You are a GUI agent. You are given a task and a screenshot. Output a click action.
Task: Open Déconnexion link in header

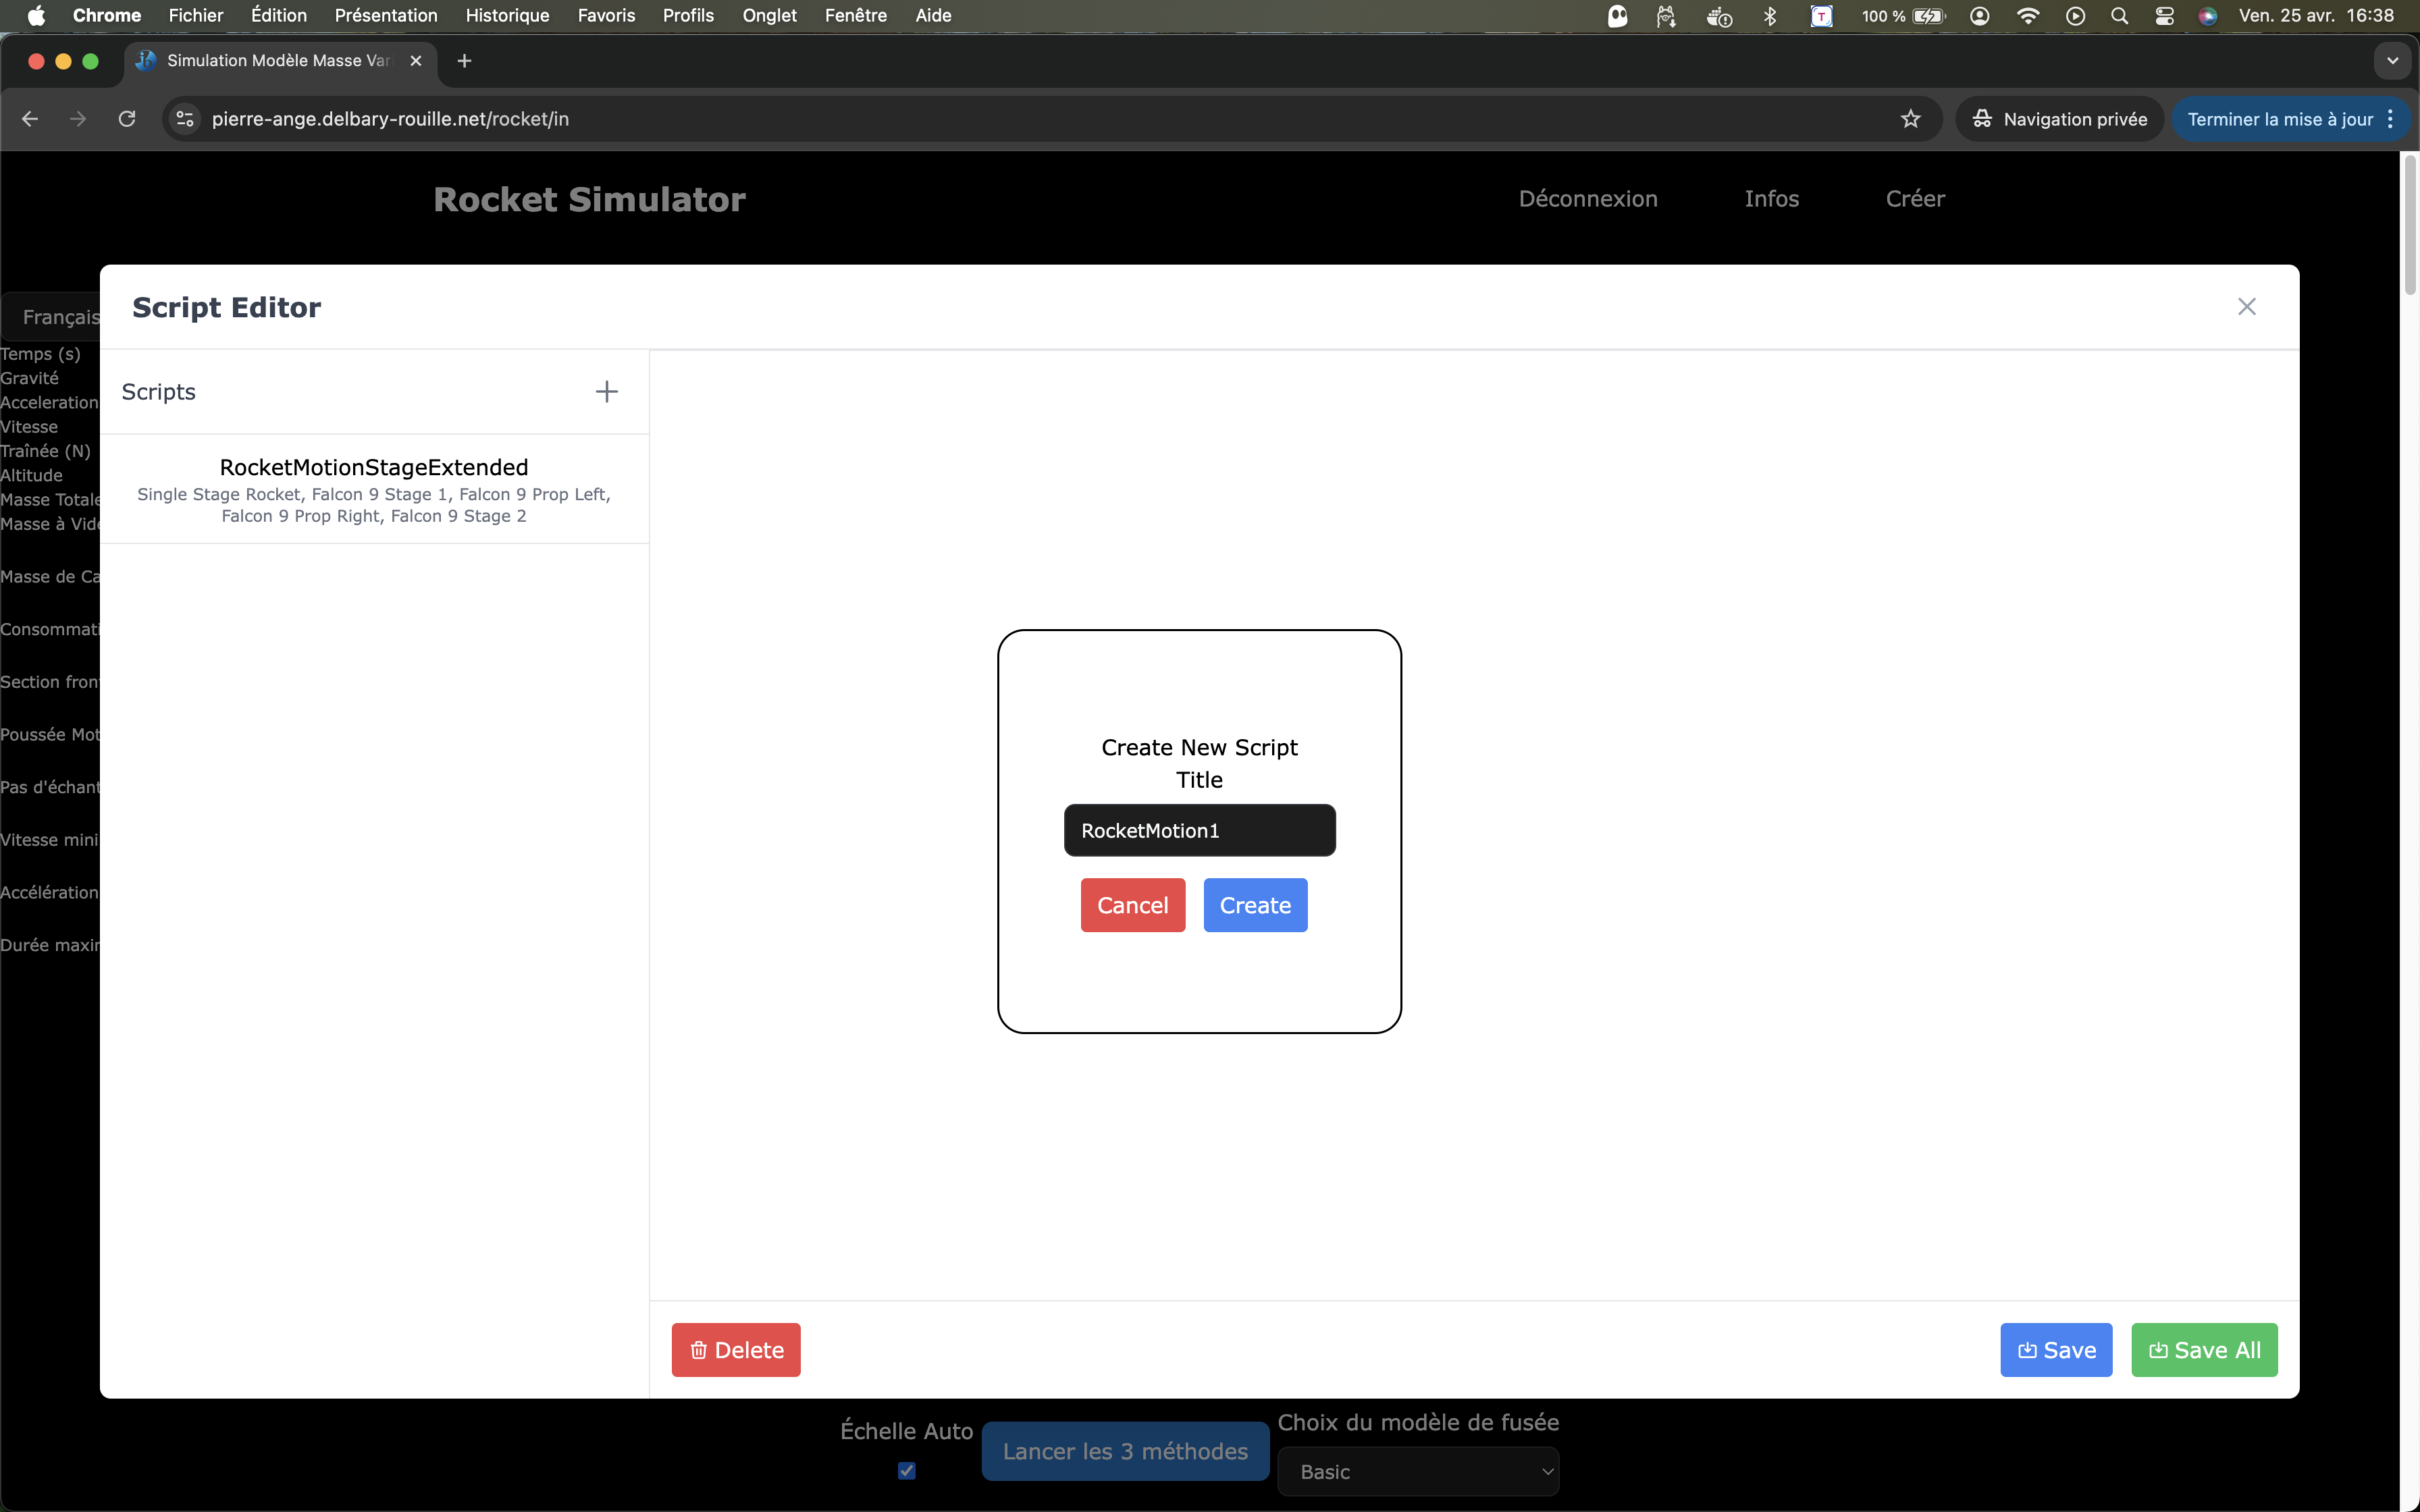point(1588,199)
